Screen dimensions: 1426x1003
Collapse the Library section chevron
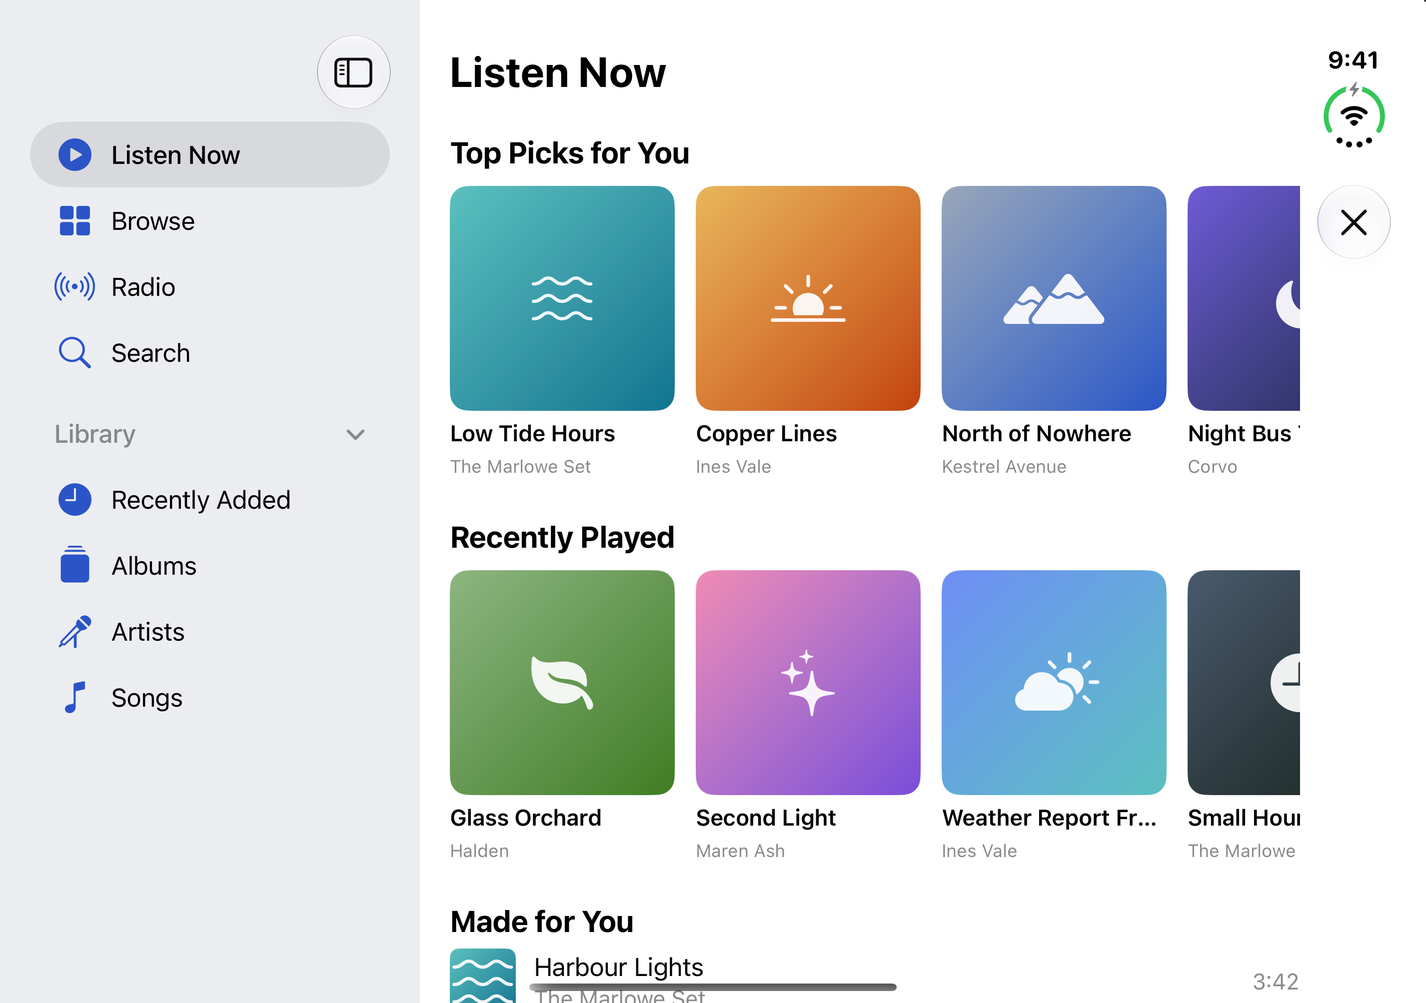click(355, 434)
